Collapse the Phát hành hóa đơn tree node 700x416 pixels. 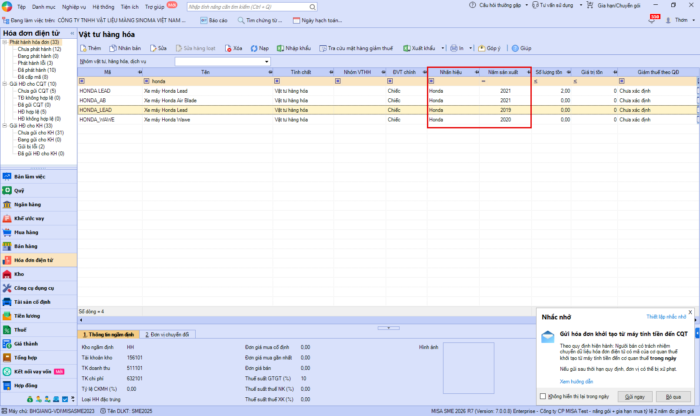pyautogui.click(x=5, y=42)
